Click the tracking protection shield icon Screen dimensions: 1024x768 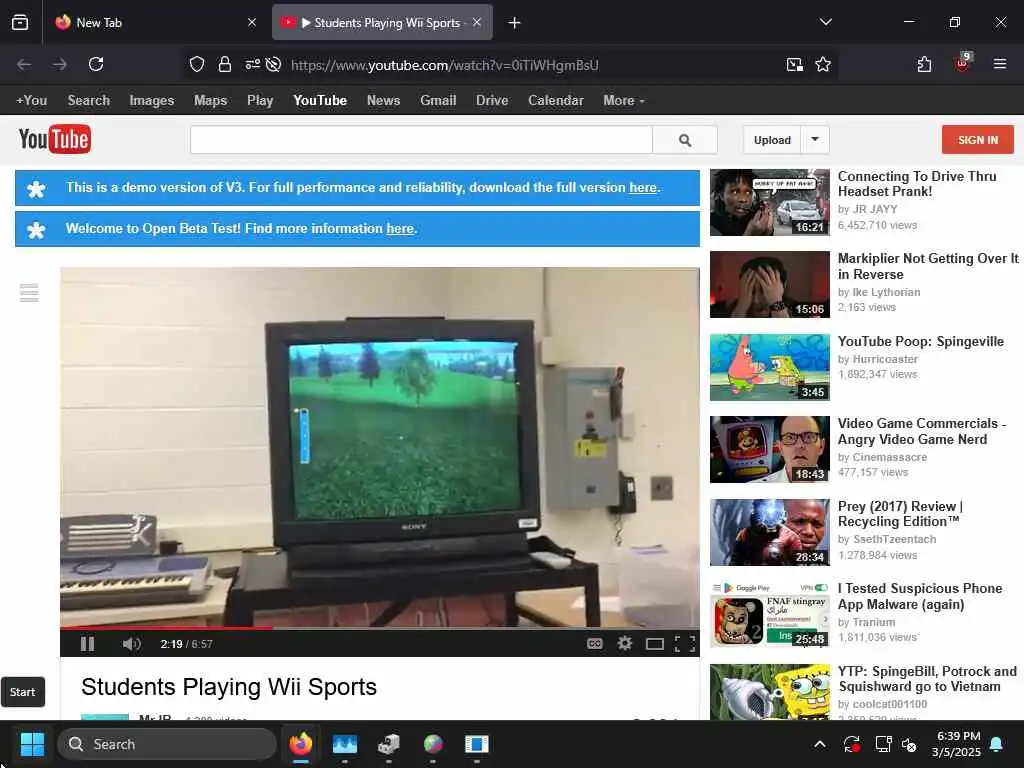click(197, 64)
